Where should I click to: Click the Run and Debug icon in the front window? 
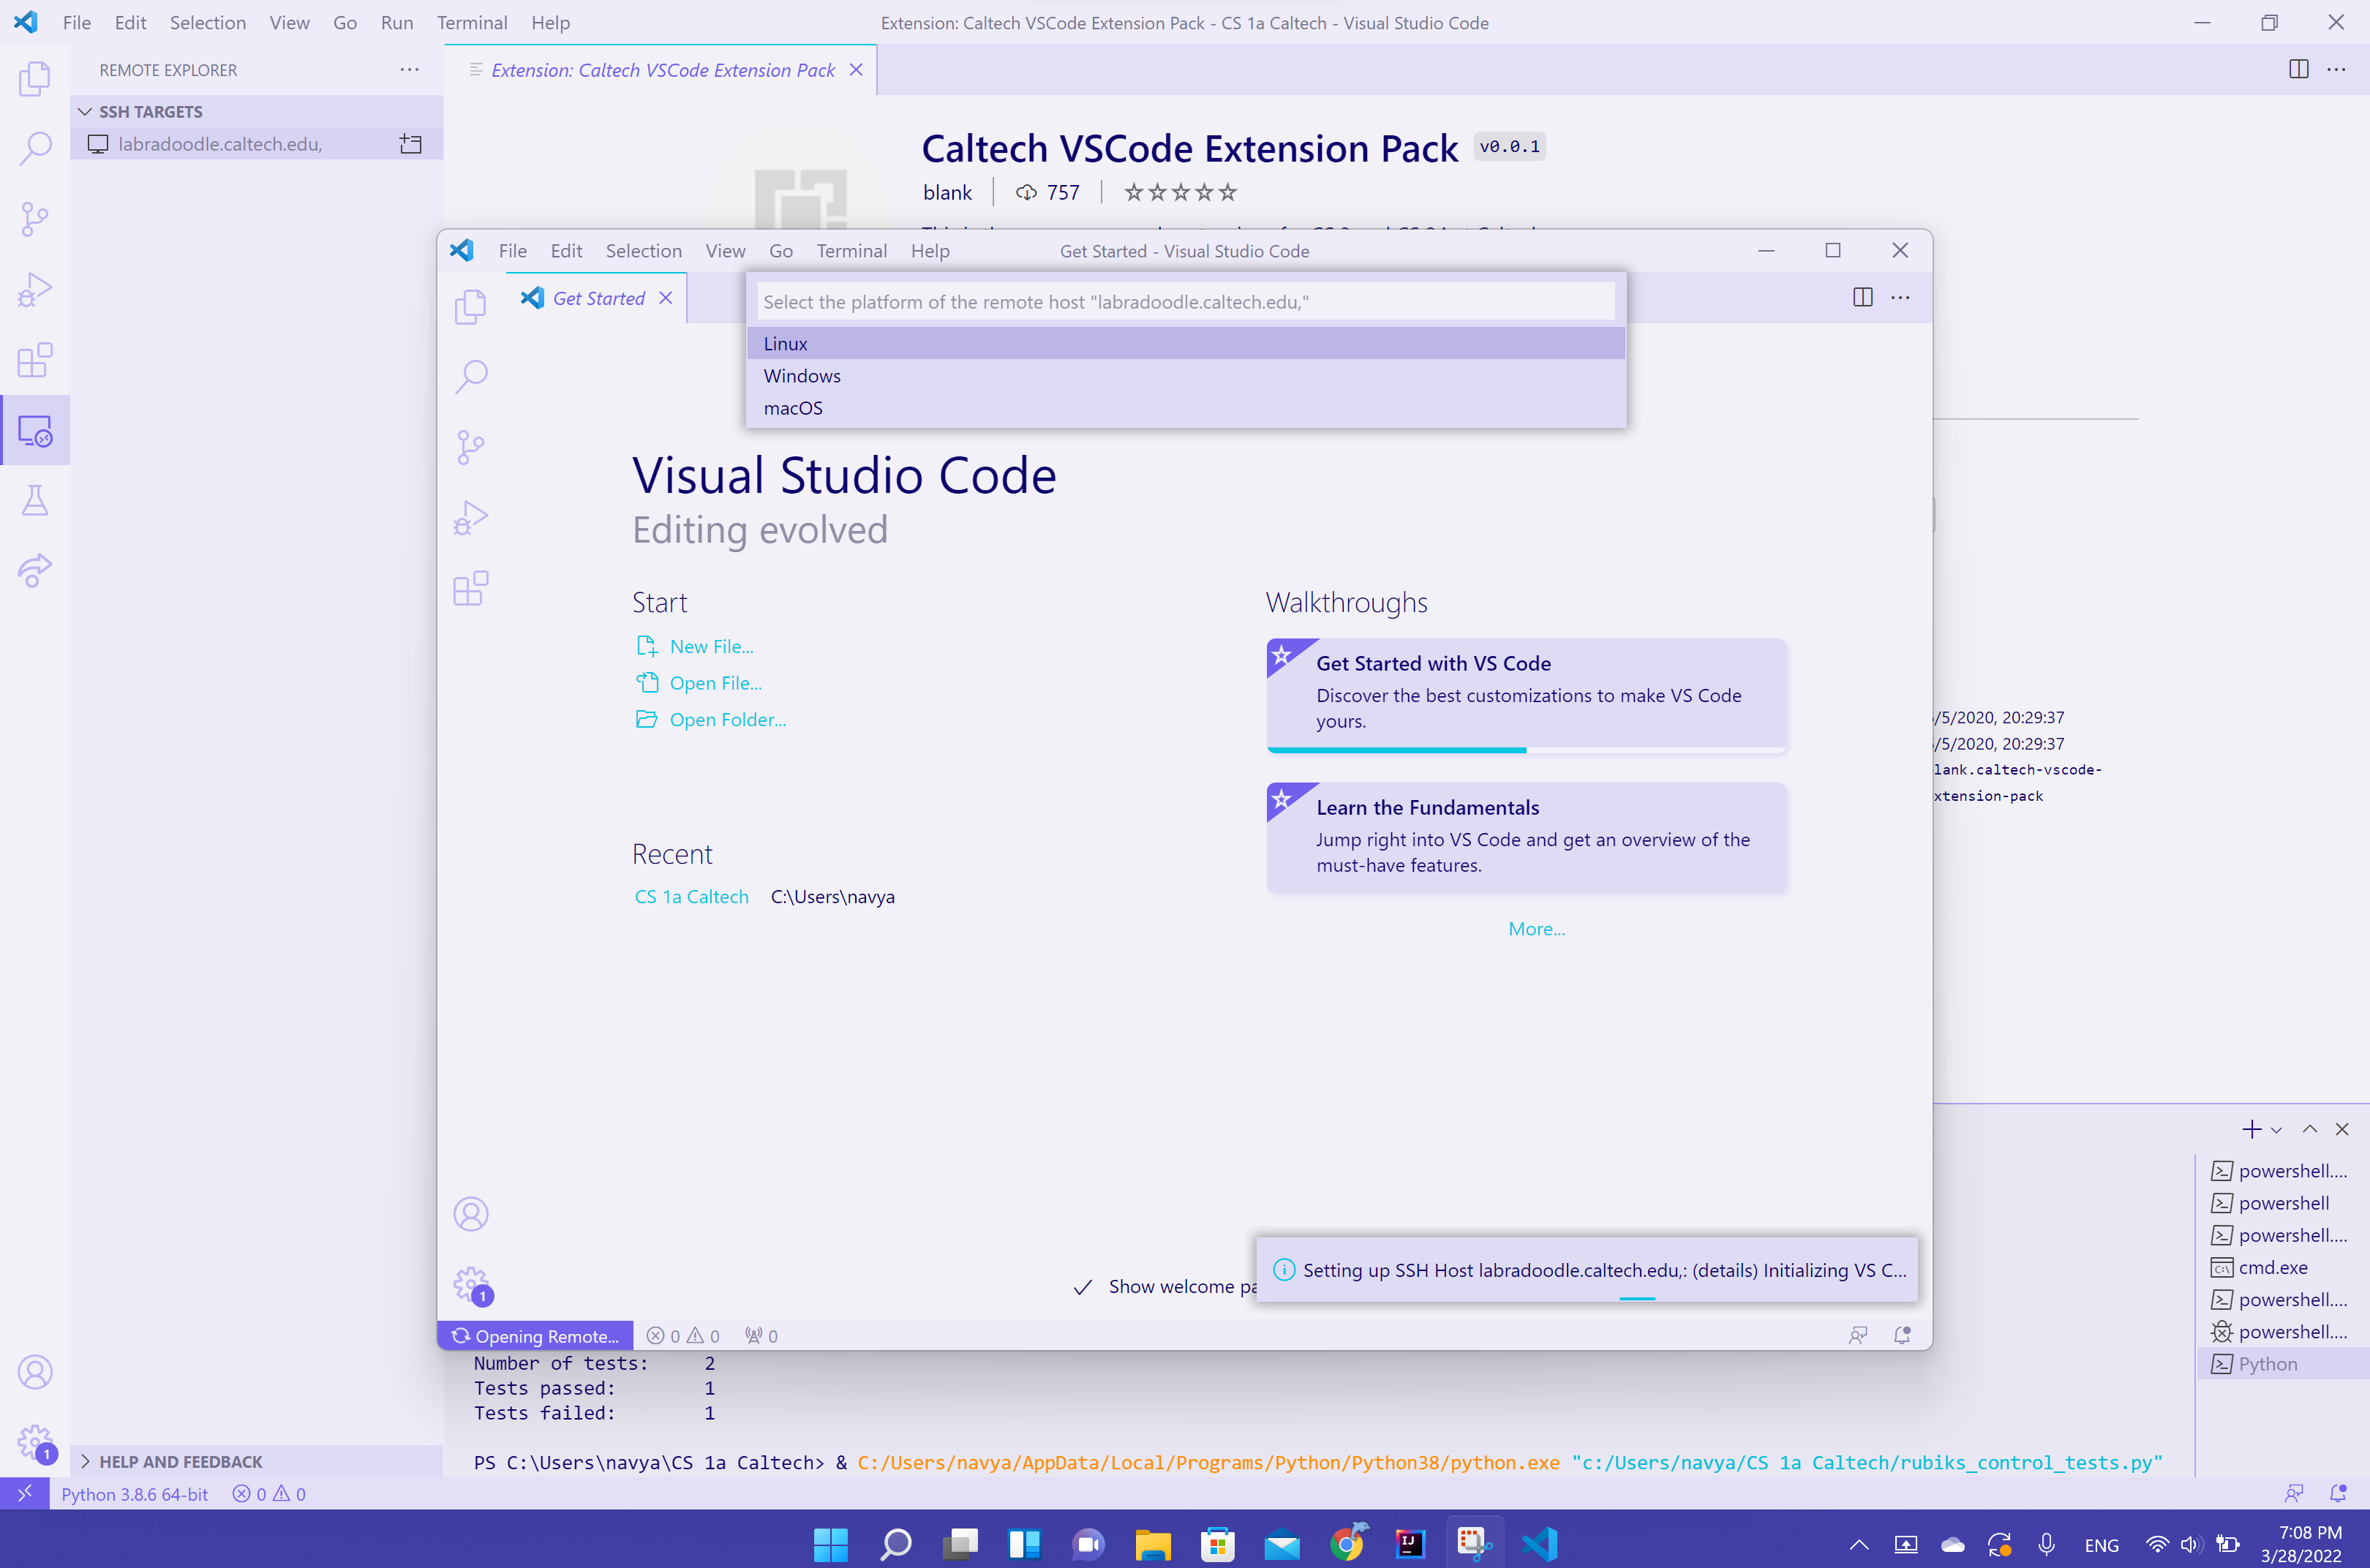[470, 517]
